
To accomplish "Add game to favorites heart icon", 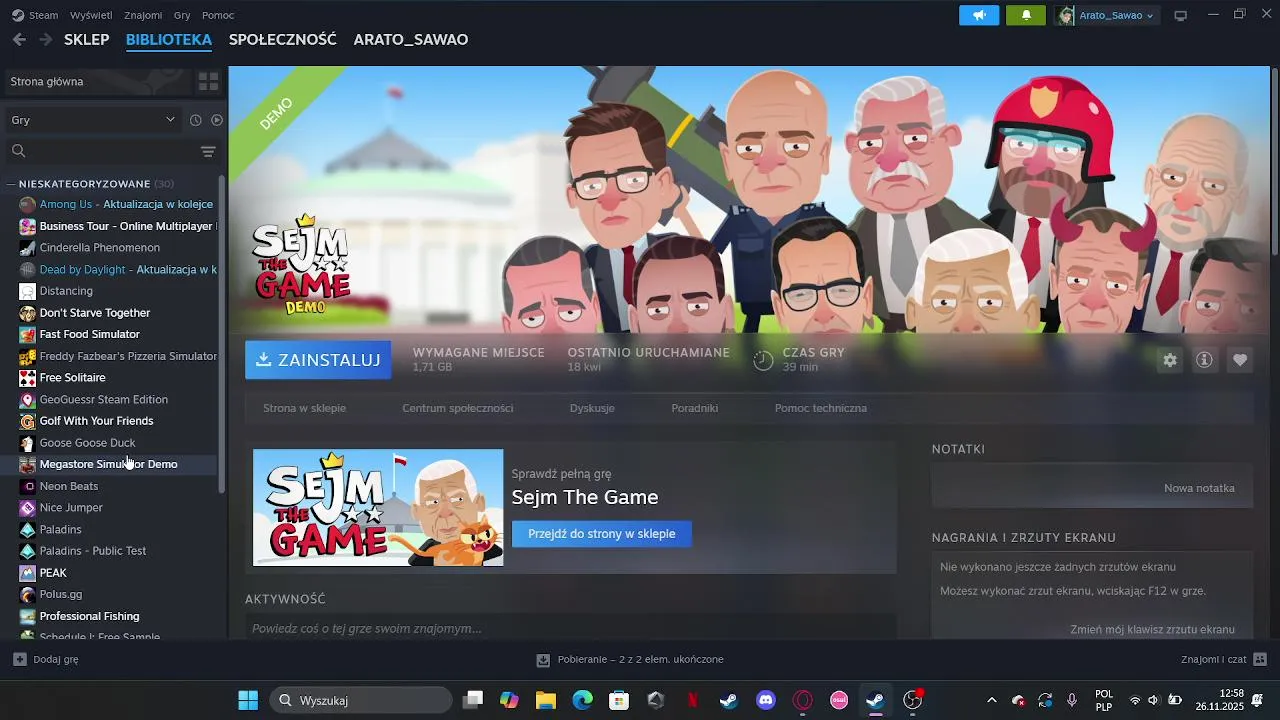I will pyautogui.click(x=1240, y=360).
